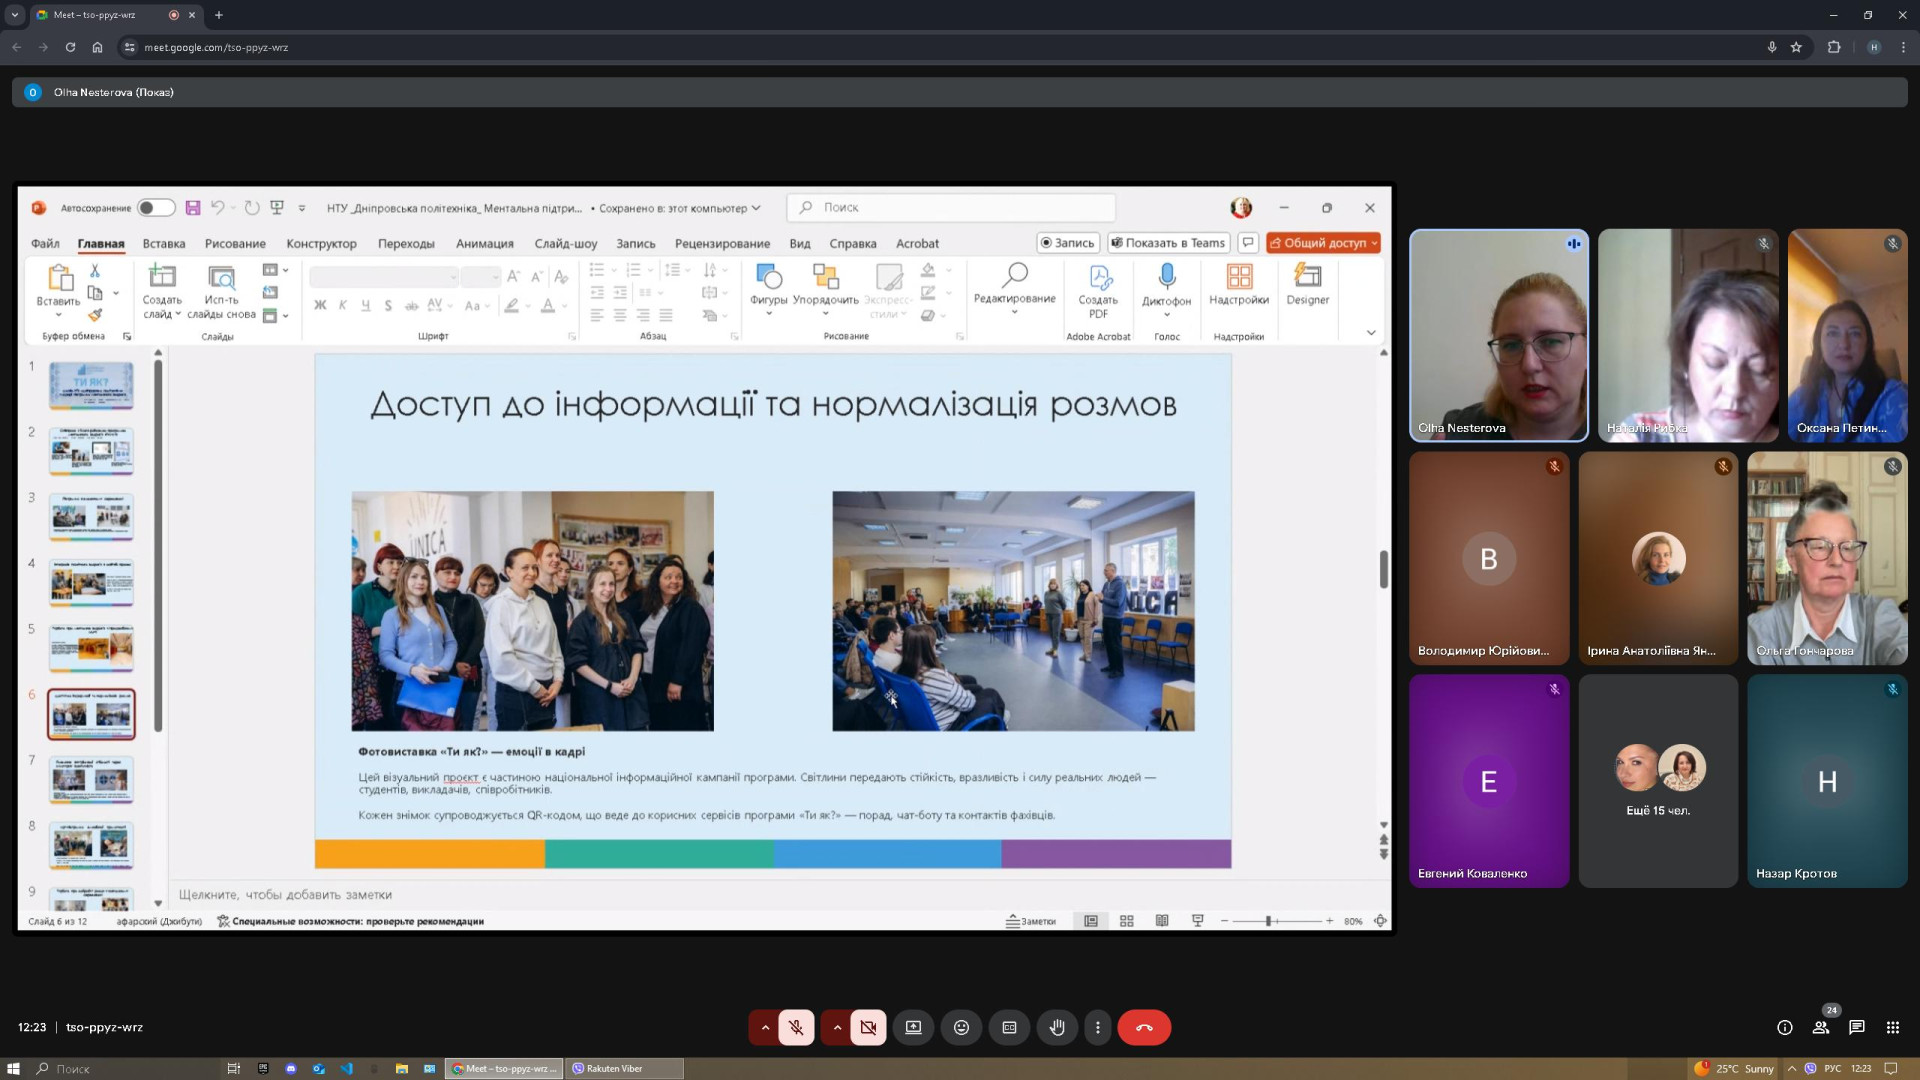The height and width of the screenshot is (1080, 1920).
Task: Click the More options three-dot button
Action: 1097,1027
